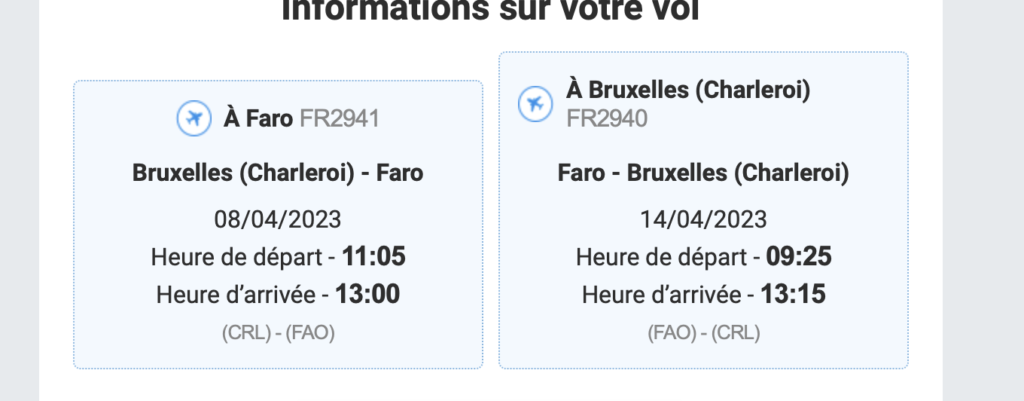Image resolution: width=1024 pixels, height=401 pixels.
Task: Click flight number FR2941
Action: [339, 119]
